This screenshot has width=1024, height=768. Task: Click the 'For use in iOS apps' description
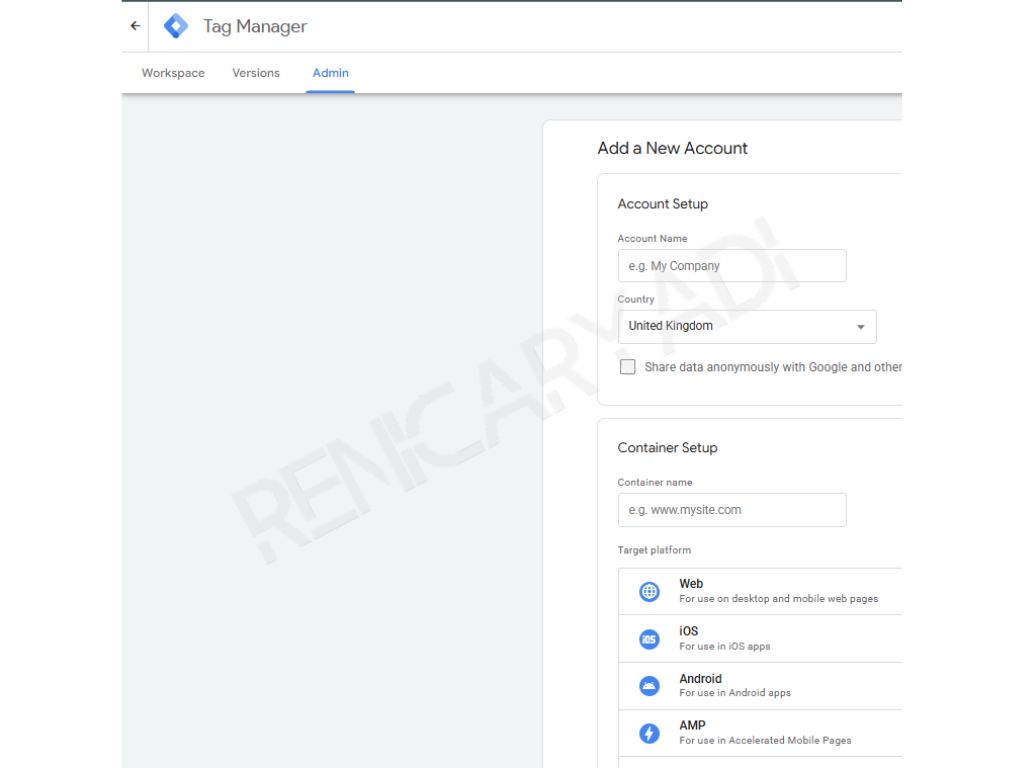725,646
